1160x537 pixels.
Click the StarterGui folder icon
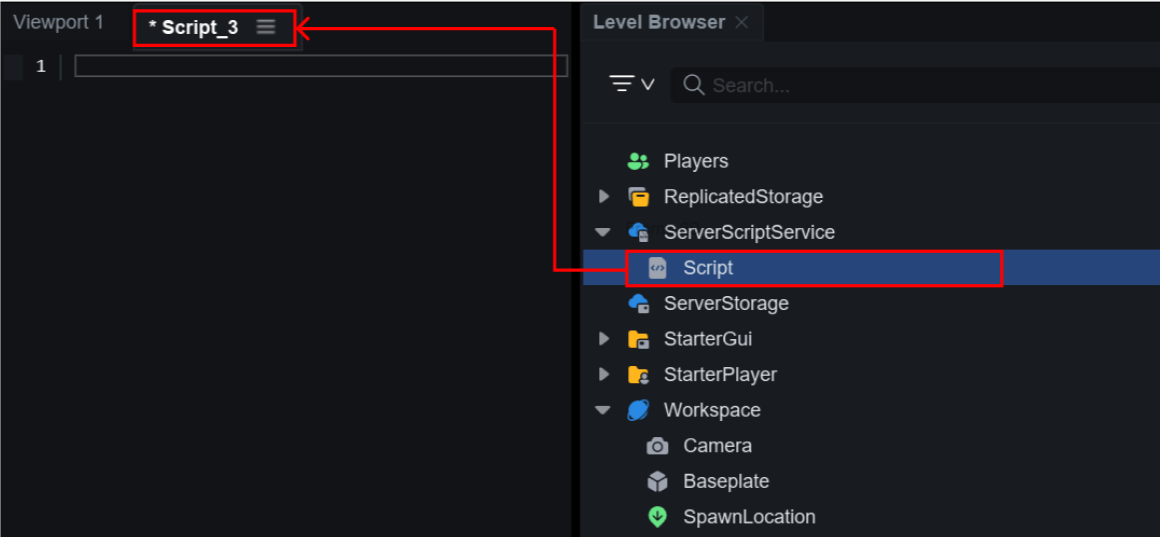(x=638, y=339)
